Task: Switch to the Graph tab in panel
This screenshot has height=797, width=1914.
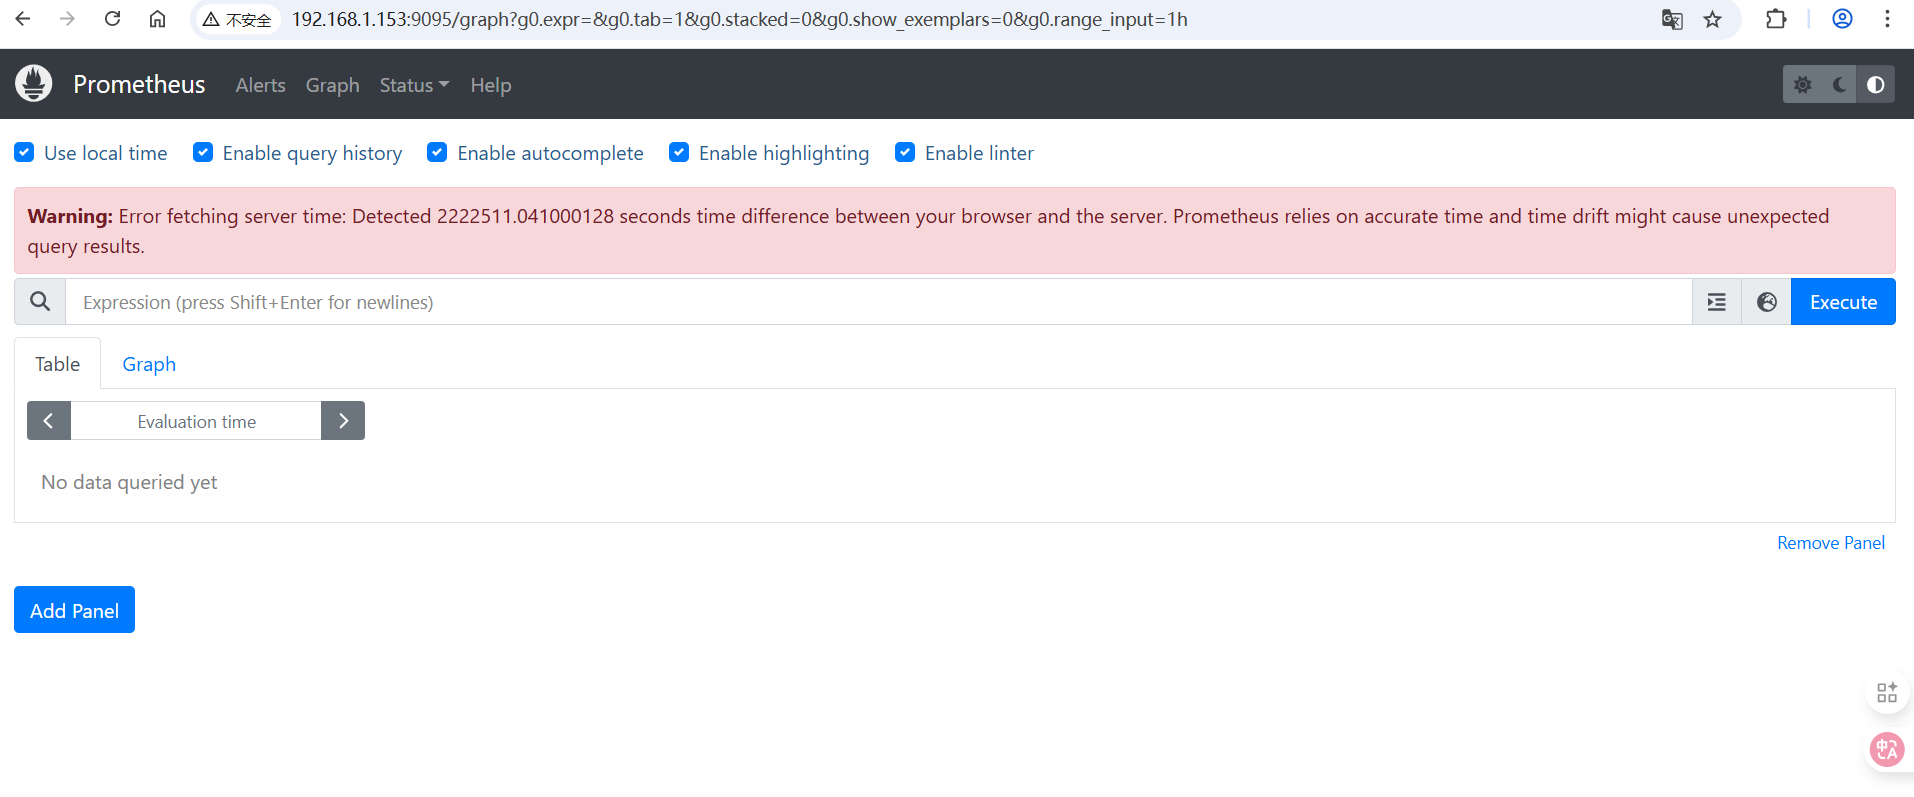Action: 149,364
